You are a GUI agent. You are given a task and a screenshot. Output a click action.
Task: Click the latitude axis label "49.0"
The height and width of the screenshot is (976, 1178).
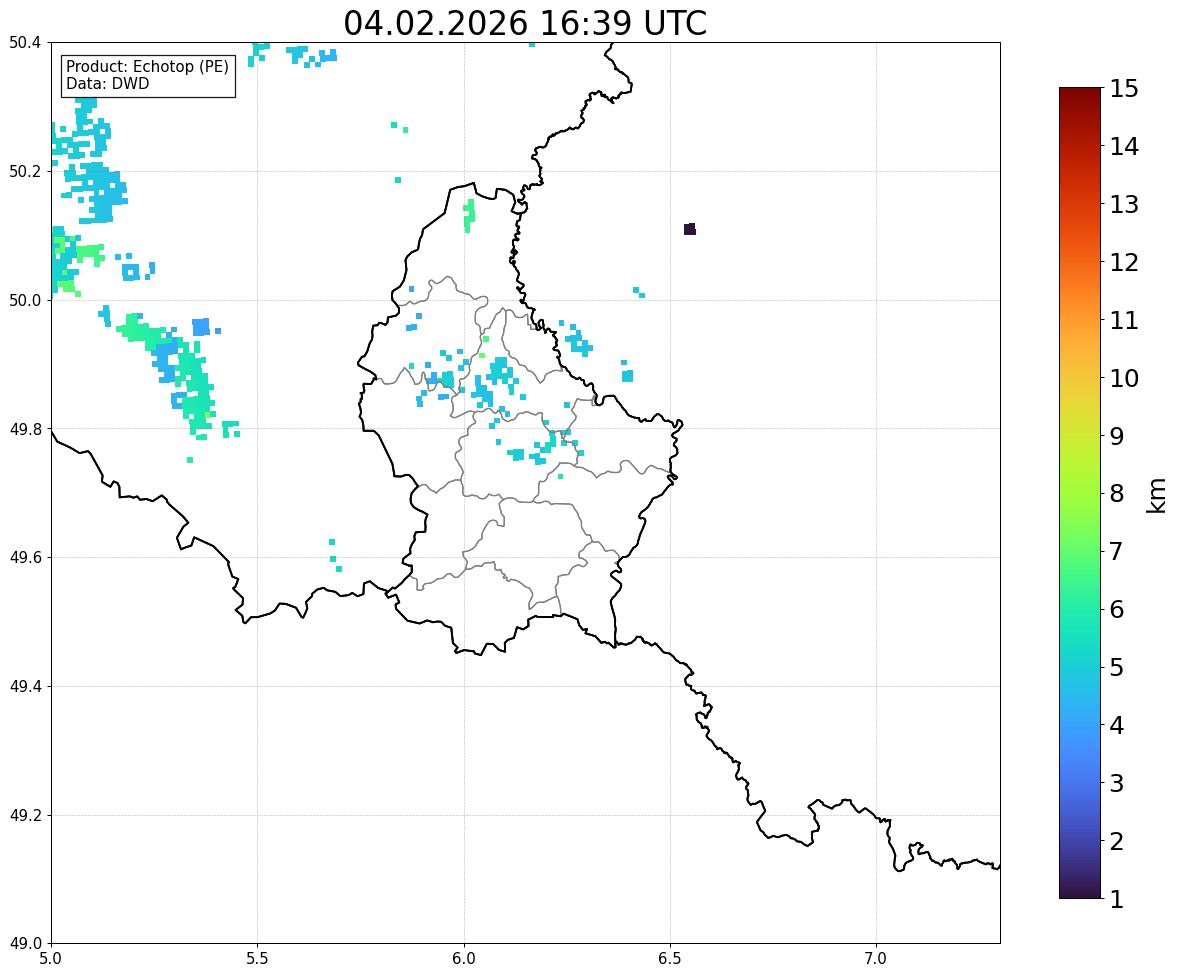click(x=25, y=944)
